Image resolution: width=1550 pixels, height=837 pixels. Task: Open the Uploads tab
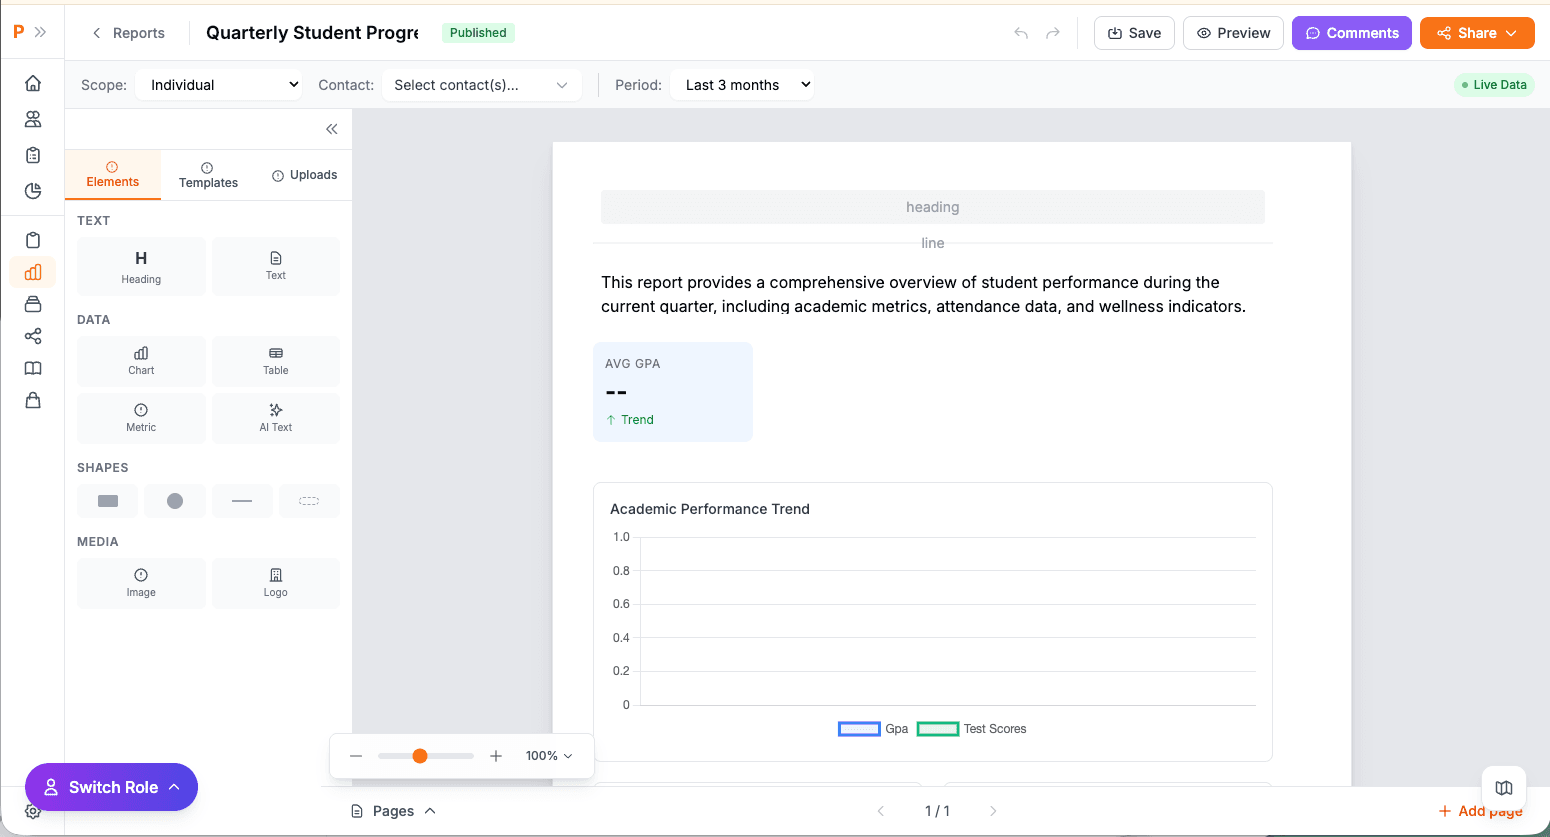(304, 175)
